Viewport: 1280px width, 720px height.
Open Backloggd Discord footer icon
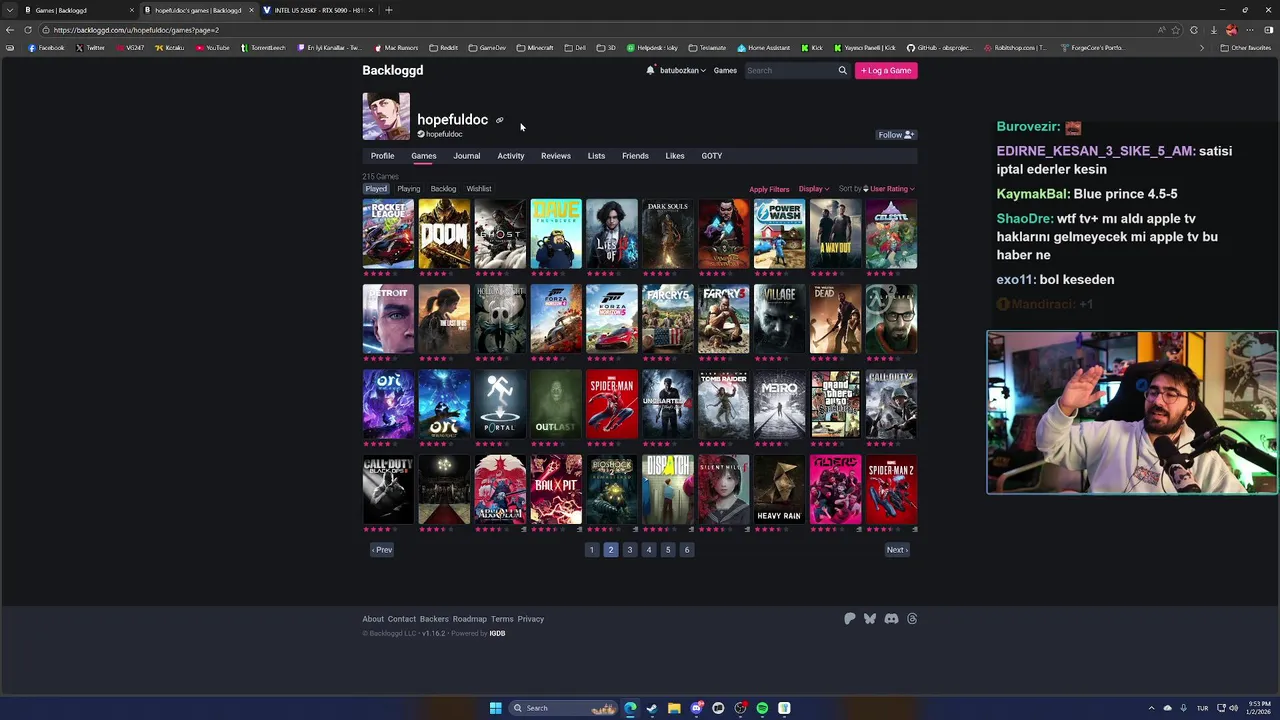[891, 619]
